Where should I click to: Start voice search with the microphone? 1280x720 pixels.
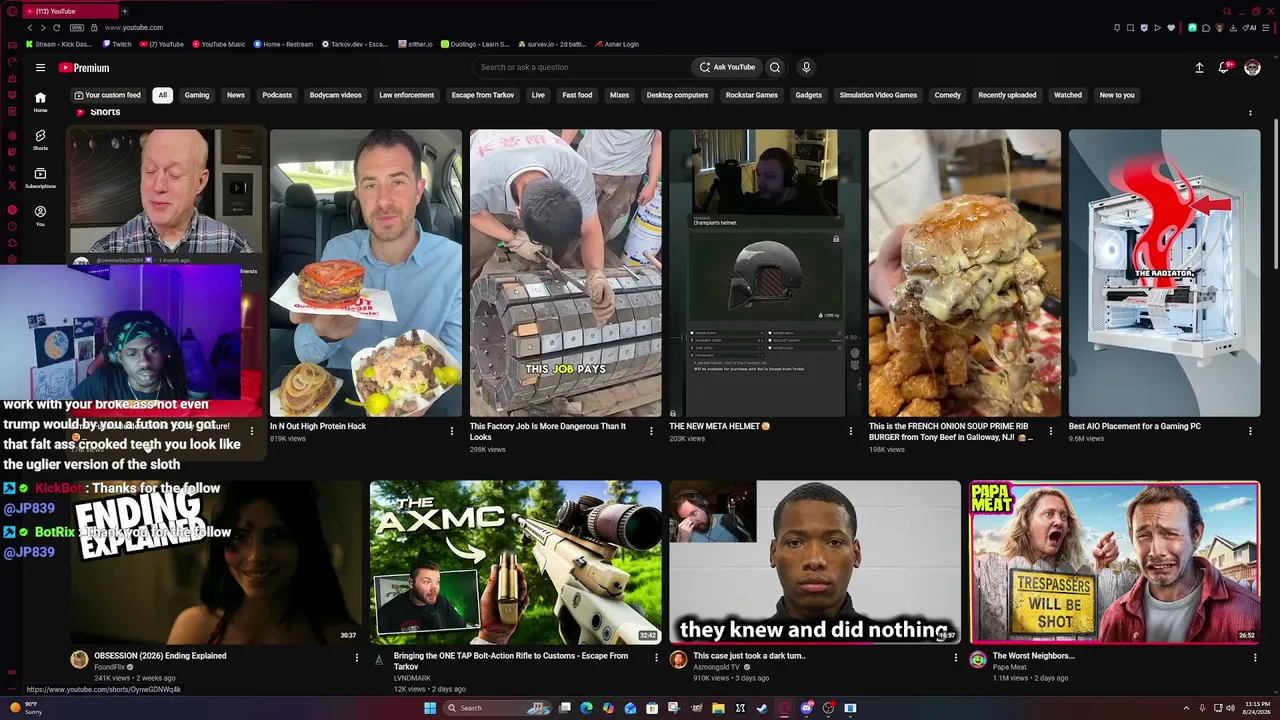pos(806,67)
